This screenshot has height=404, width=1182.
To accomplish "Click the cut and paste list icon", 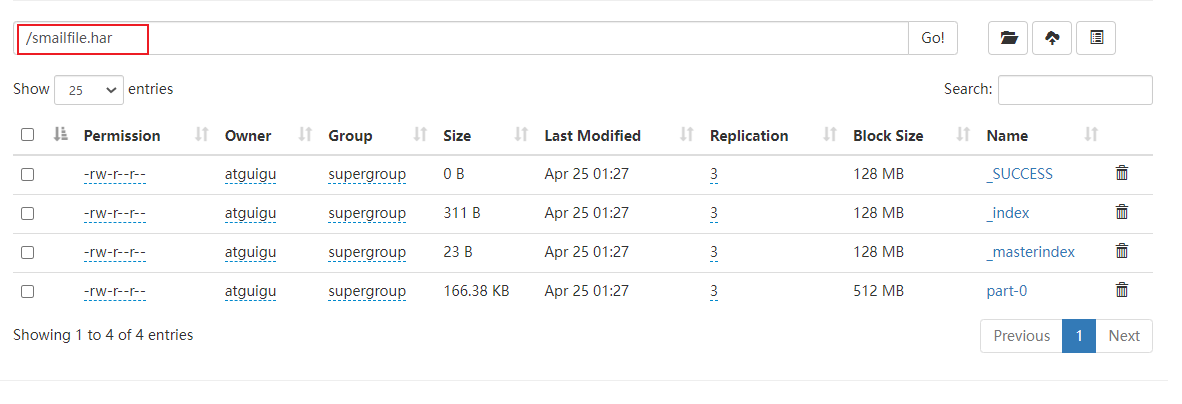I will click(1096, 38).
